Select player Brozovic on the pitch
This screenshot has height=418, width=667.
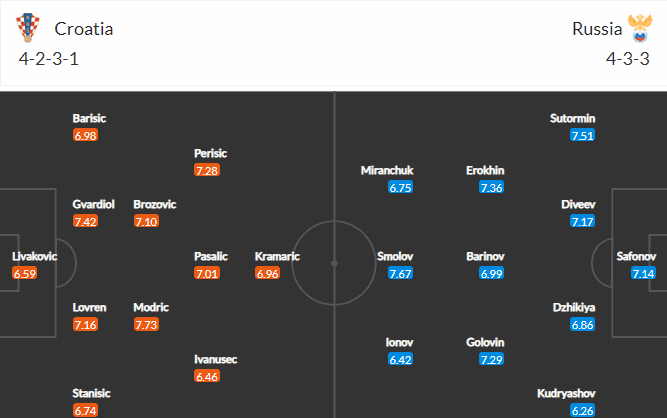point(154,205)
